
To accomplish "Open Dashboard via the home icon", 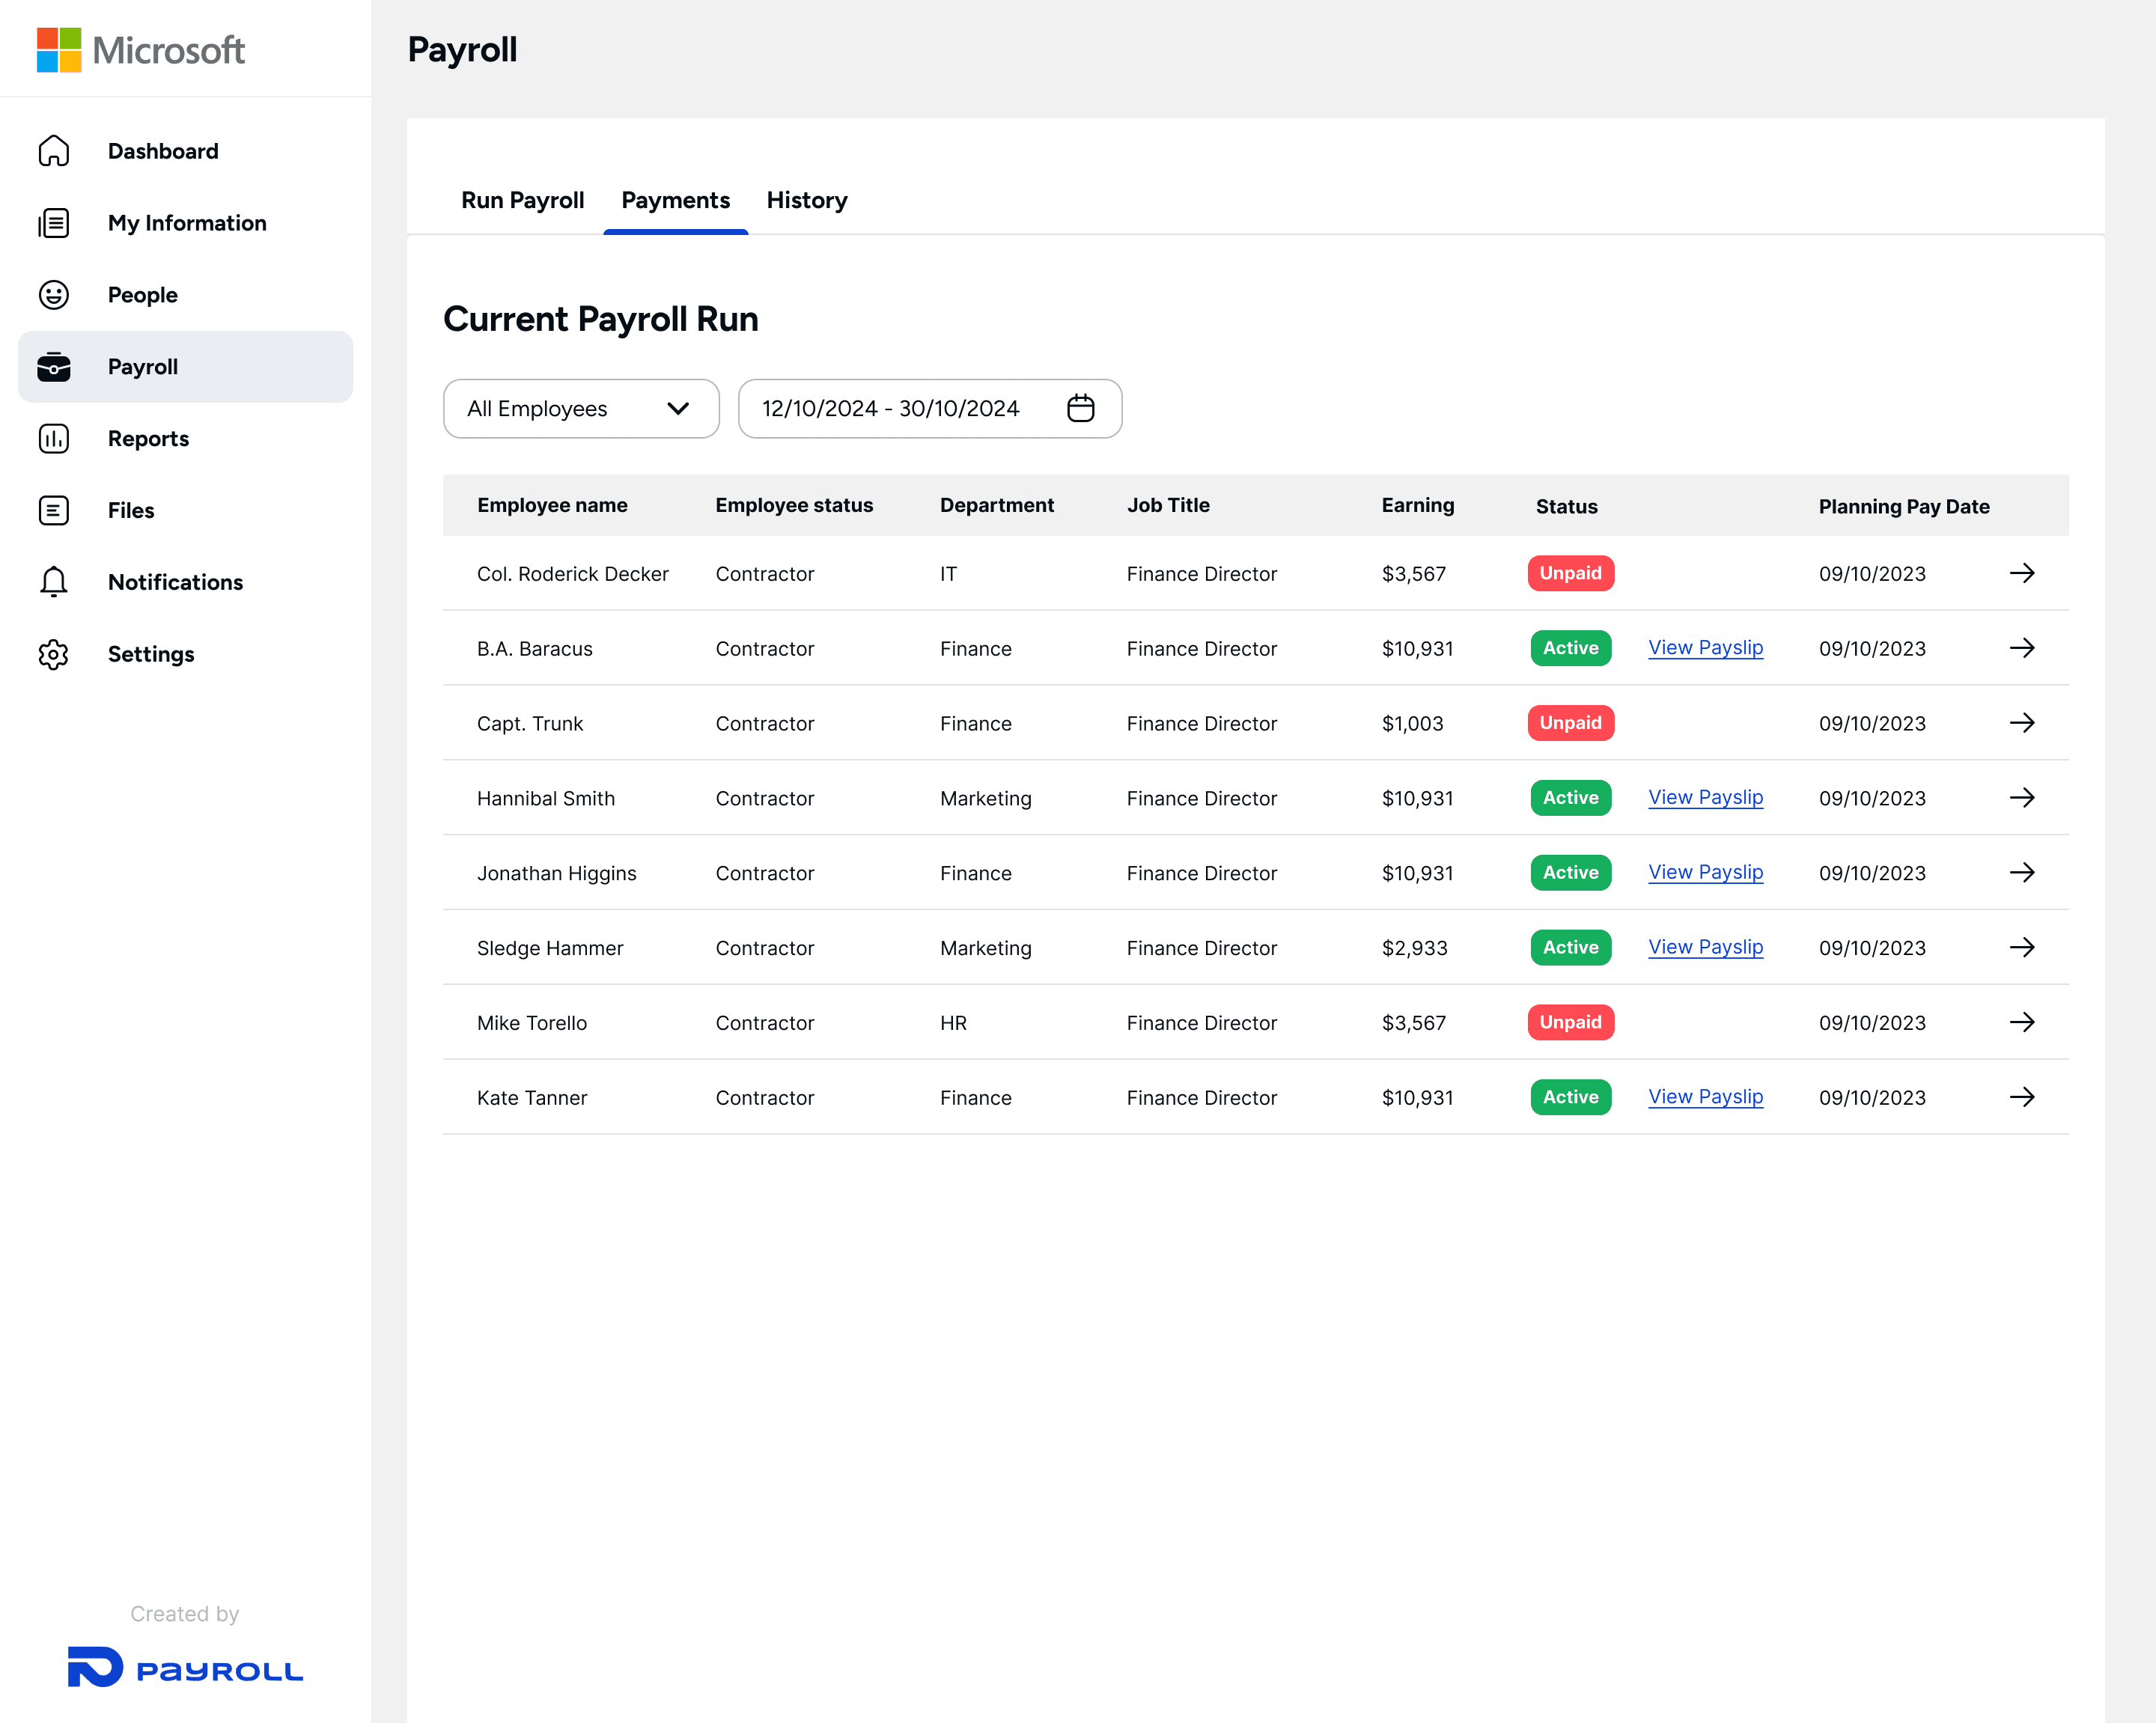I will 54,151.
